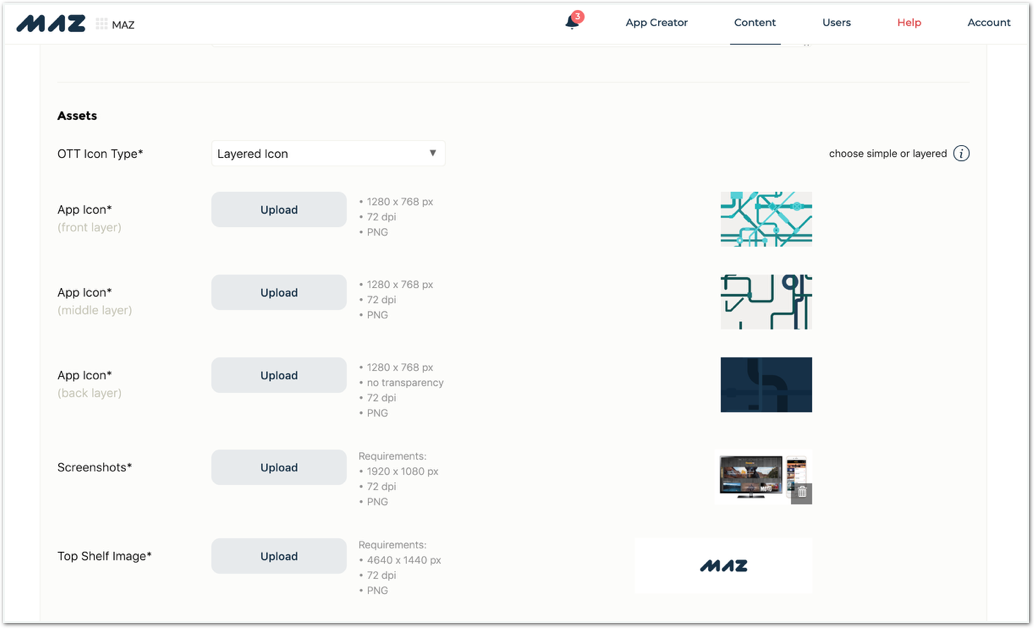1034x629 pixels.
Task: Select the screenshots preview thumbnail
Action: click(x=762, y=477)
